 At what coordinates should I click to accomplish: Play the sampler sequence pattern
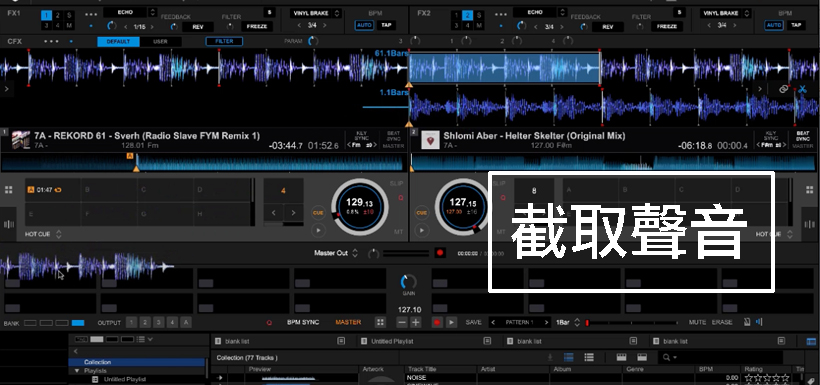pos(450,322)
